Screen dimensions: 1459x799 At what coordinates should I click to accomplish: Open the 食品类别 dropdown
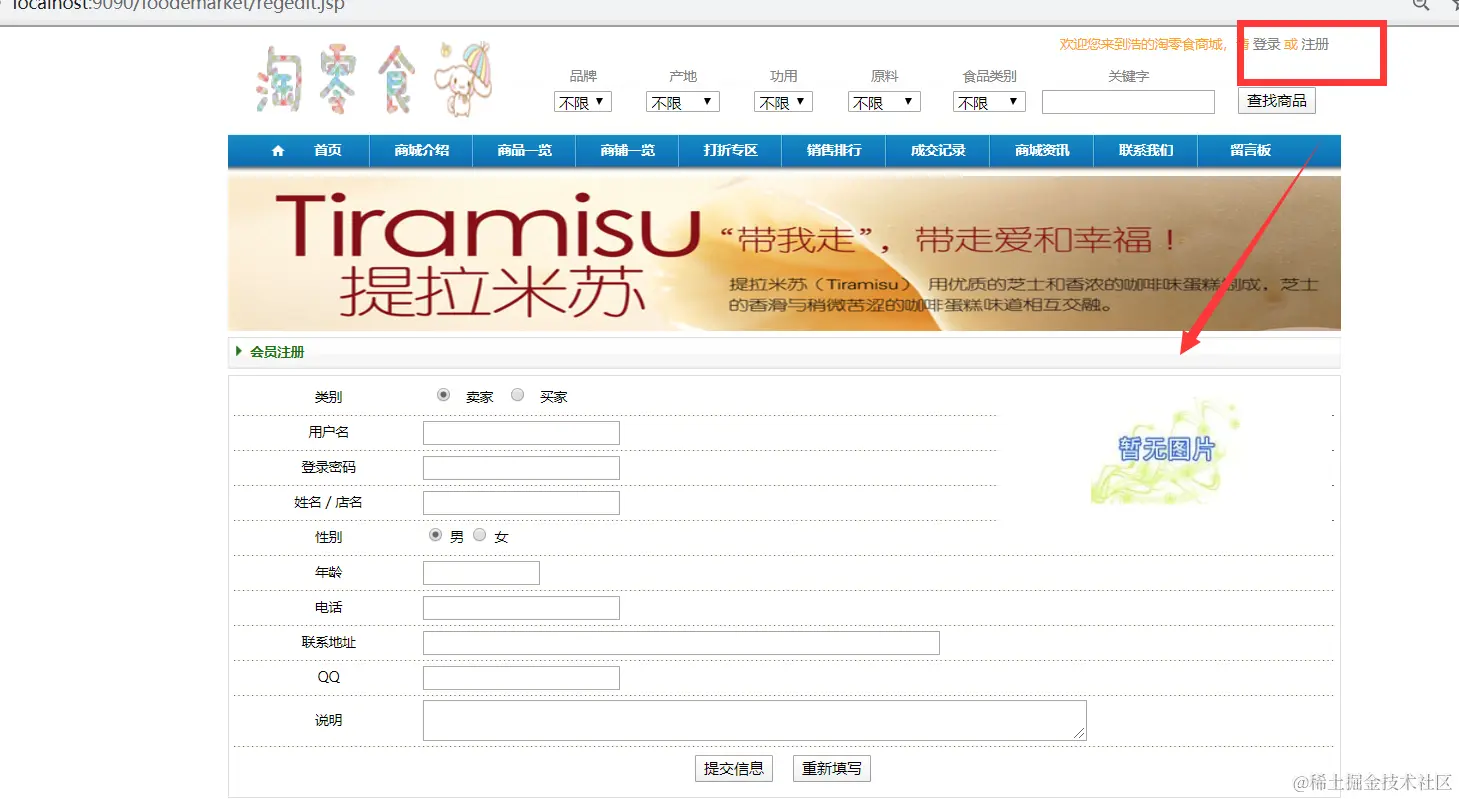[x=989, y=102]
